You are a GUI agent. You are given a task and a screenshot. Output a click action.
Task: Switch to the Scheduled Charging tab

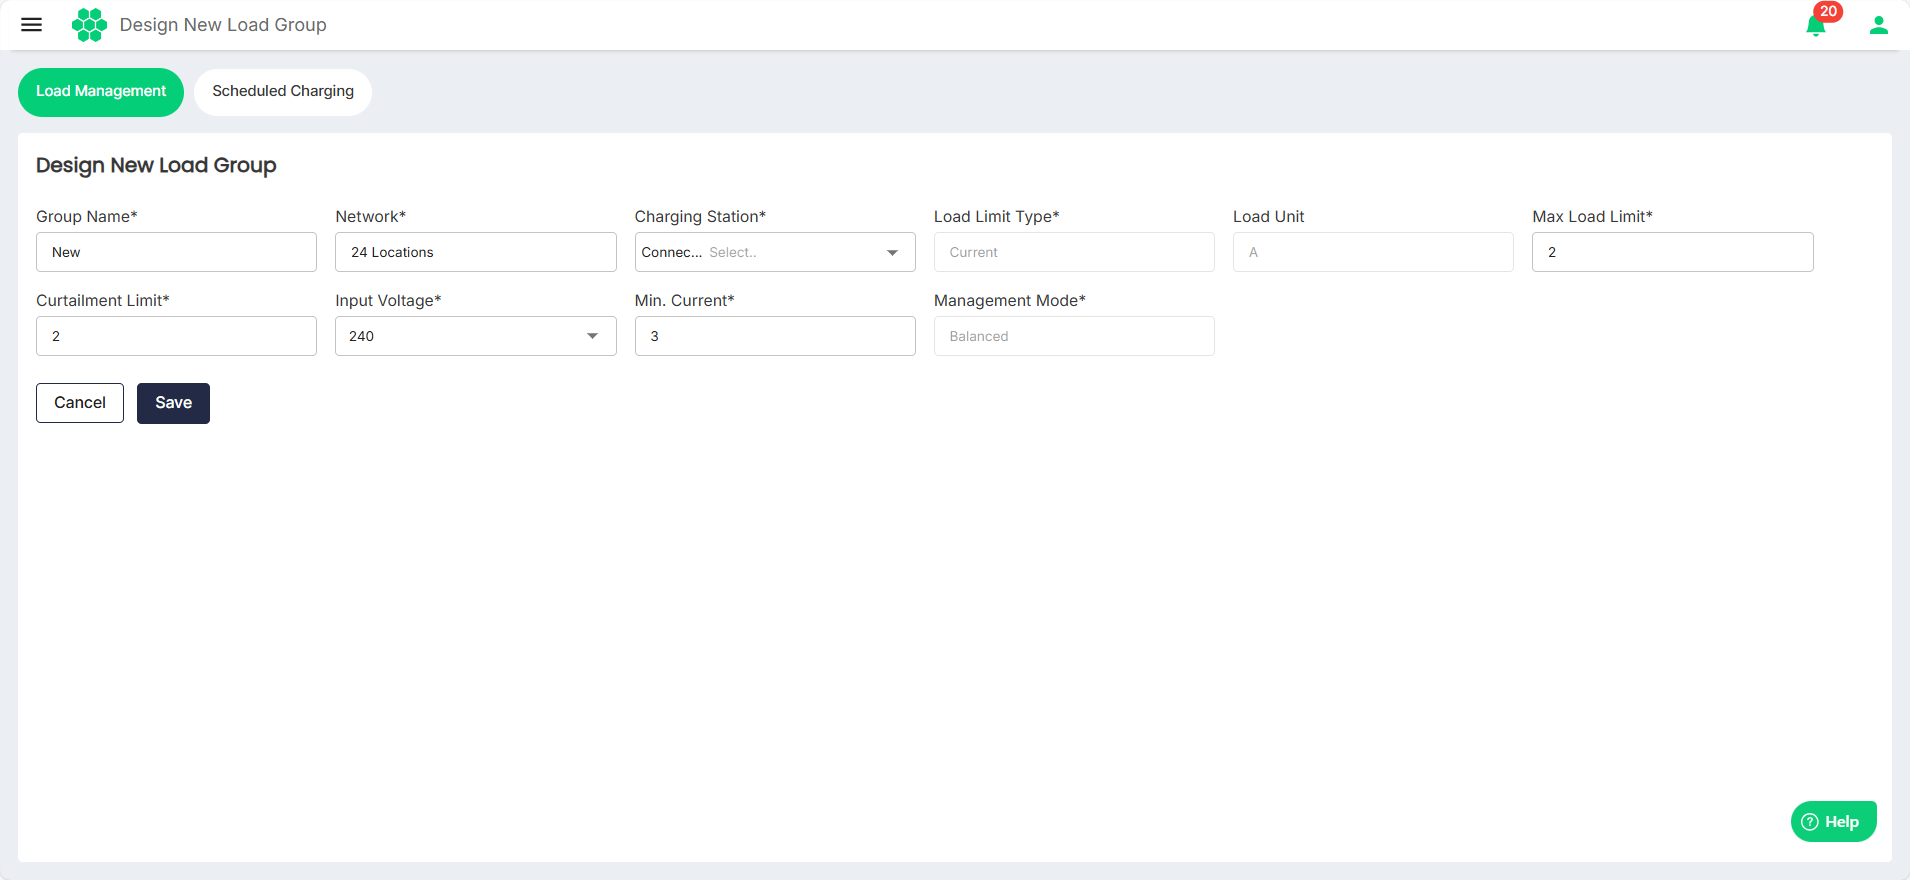click(x=283, y=92)
